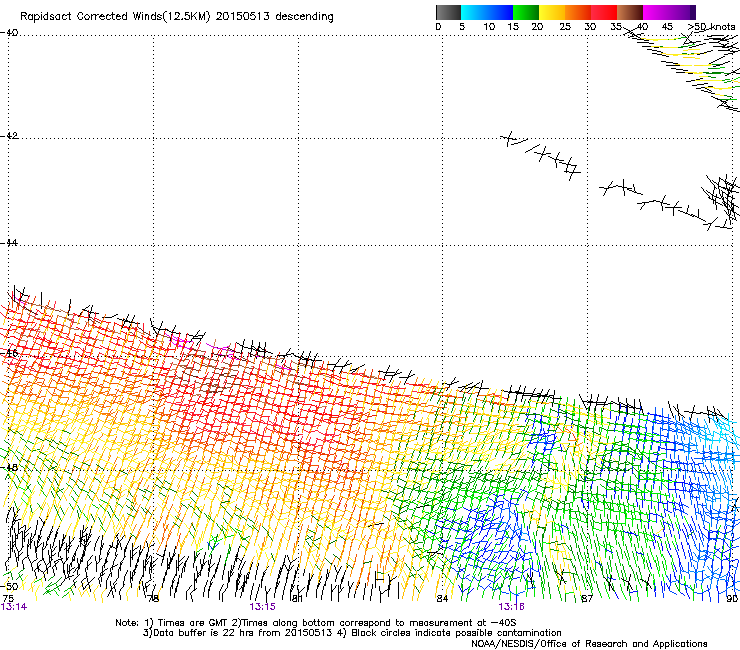This screenshot has height=650, width=740.
Task: Click the 78 longitude axis label
Action: click(x=153, y=599)
